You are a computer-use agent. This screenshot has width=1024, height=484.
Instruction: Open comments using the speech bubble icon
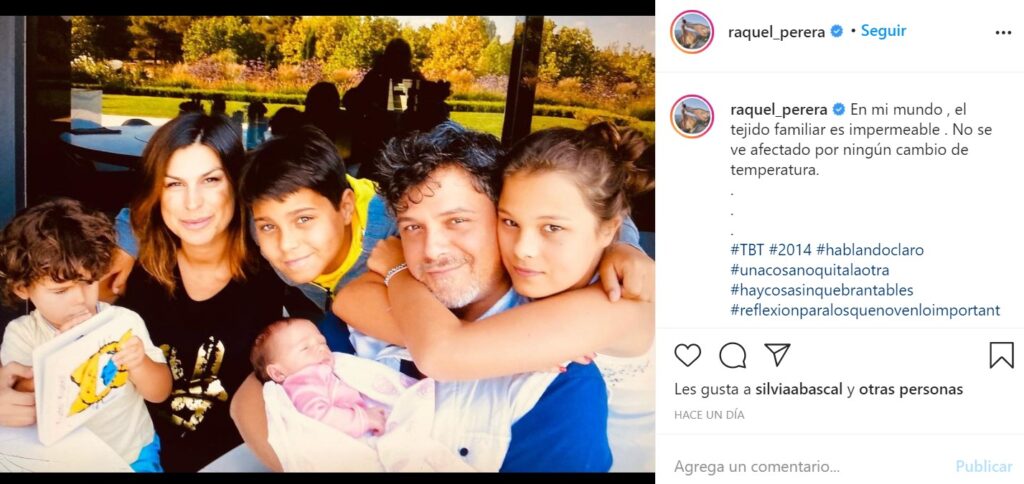coord(733,355)
